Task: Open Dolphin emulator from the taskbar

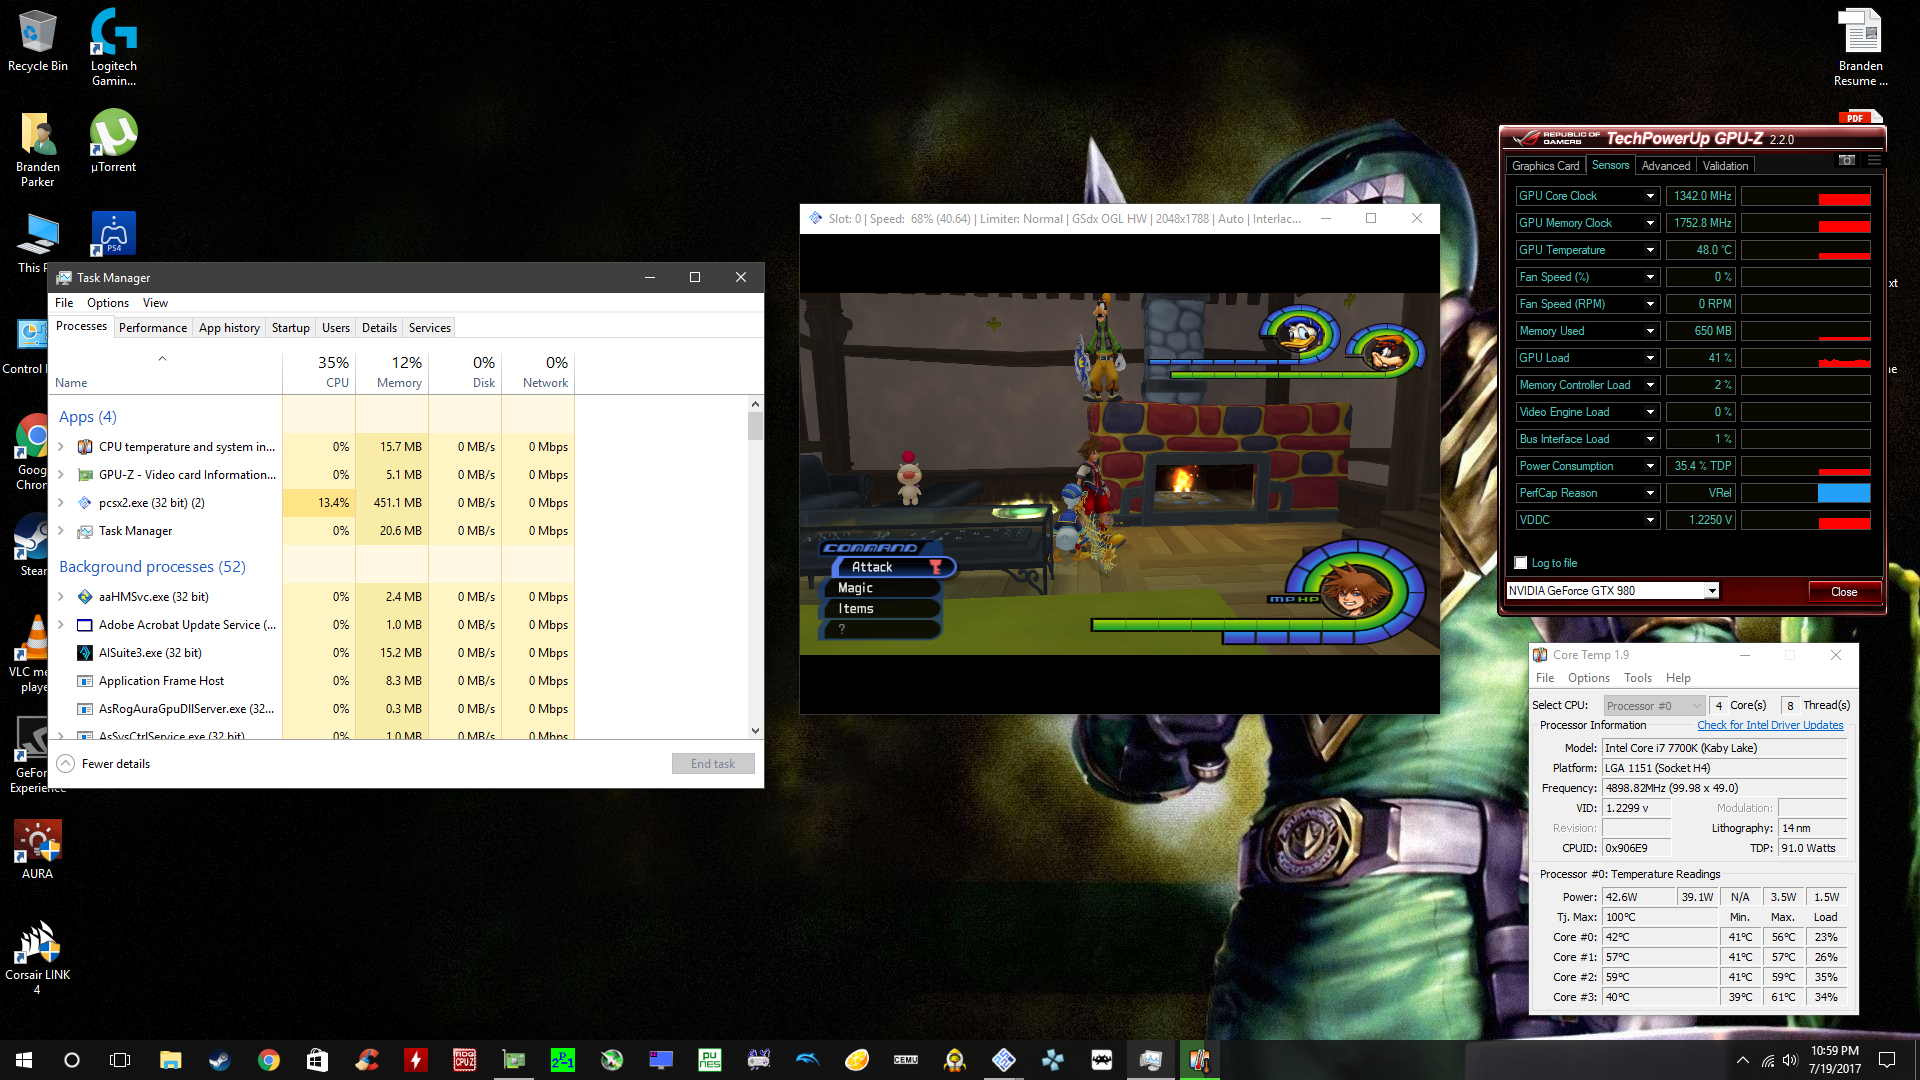Action: click(x=808, y=1060)
